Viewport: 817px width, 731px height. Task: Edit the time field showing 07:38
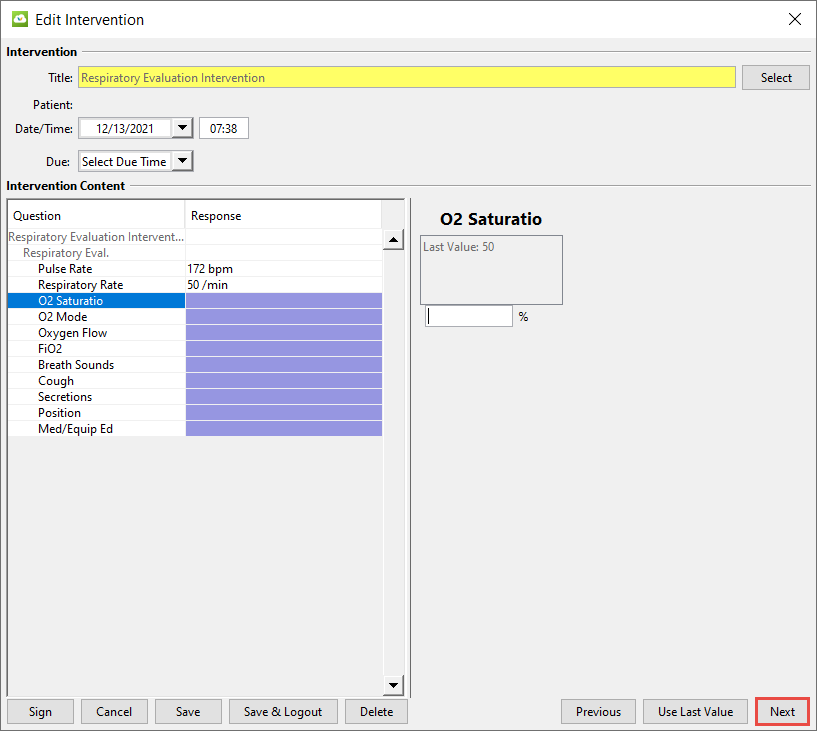tap(223, 128)
